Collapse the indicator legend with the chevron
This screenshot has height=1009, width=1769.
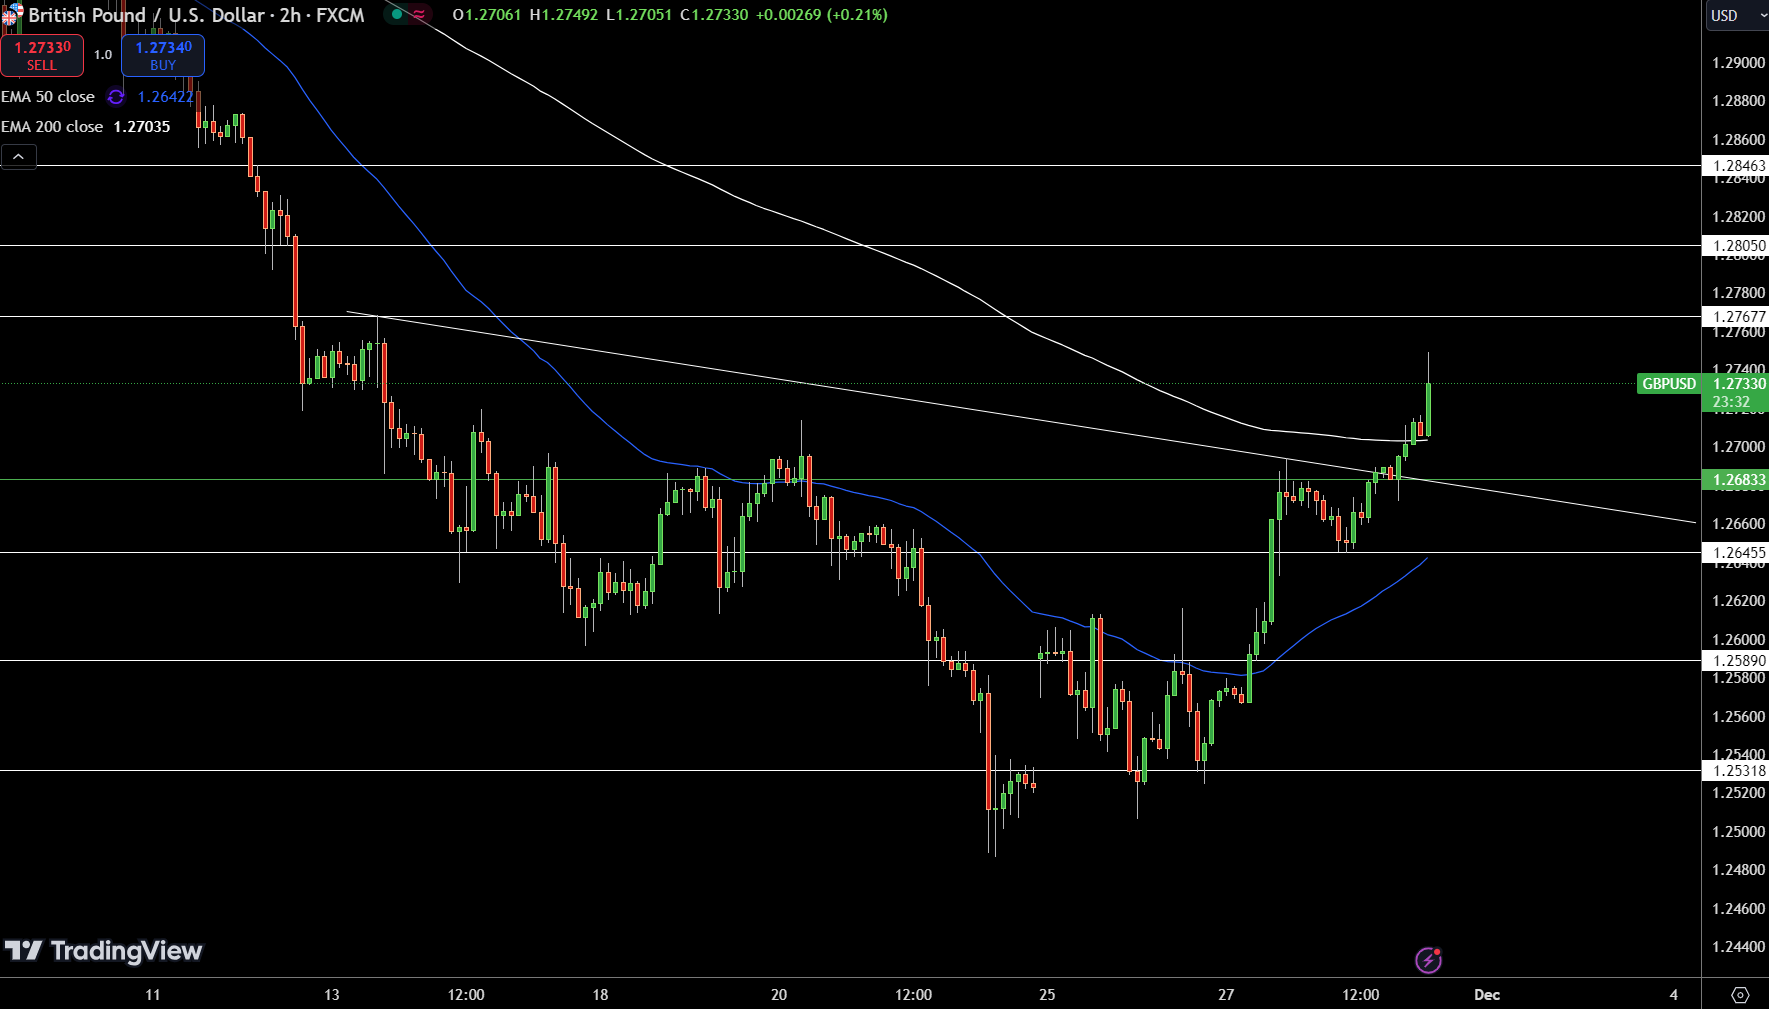click(19, 156)
